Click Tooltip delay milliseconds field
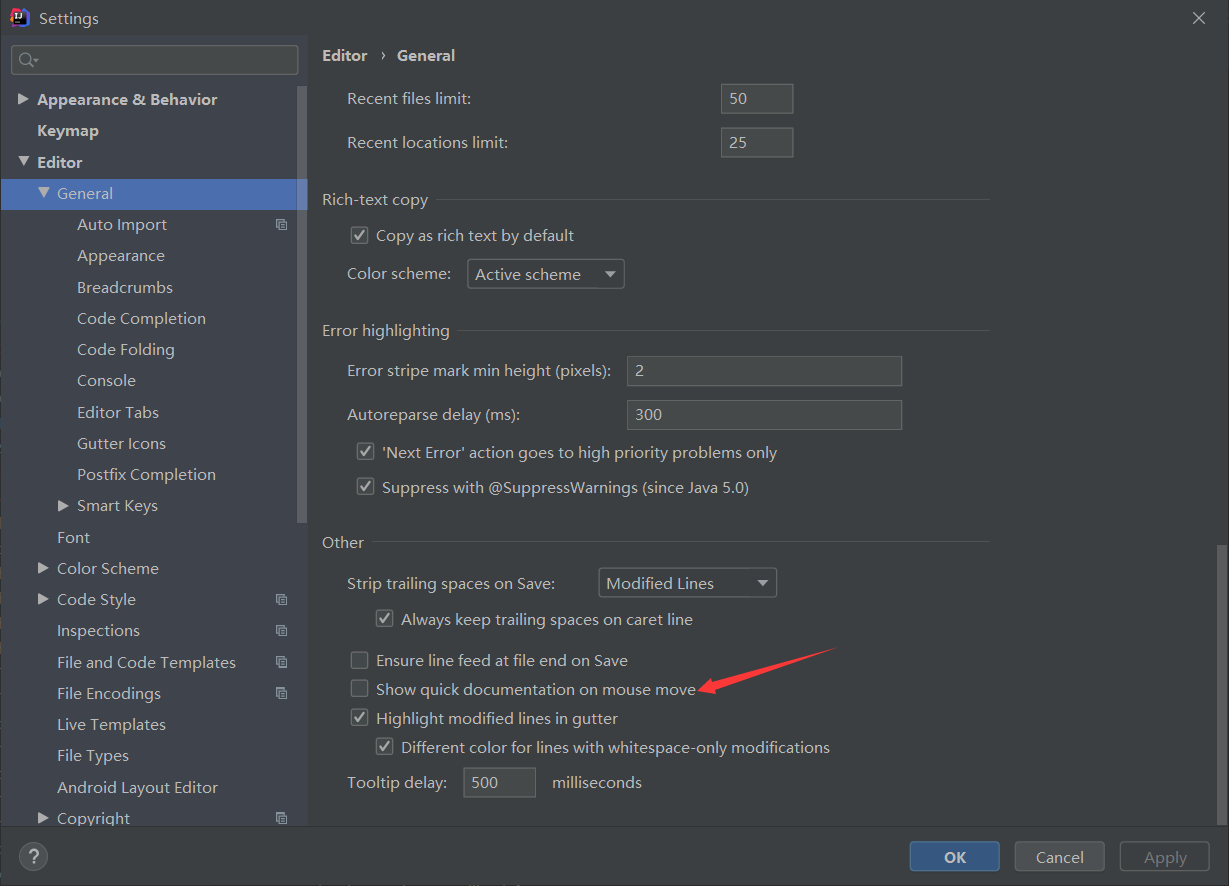 tap(499, 783)
